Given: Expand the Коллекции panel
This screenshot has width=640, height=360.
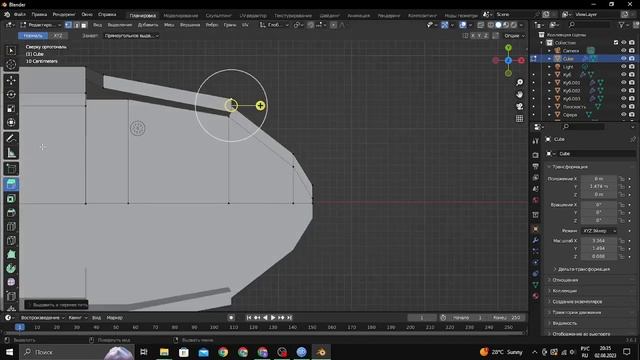Looking at the screenshot, I should click(x=564, y=291).
